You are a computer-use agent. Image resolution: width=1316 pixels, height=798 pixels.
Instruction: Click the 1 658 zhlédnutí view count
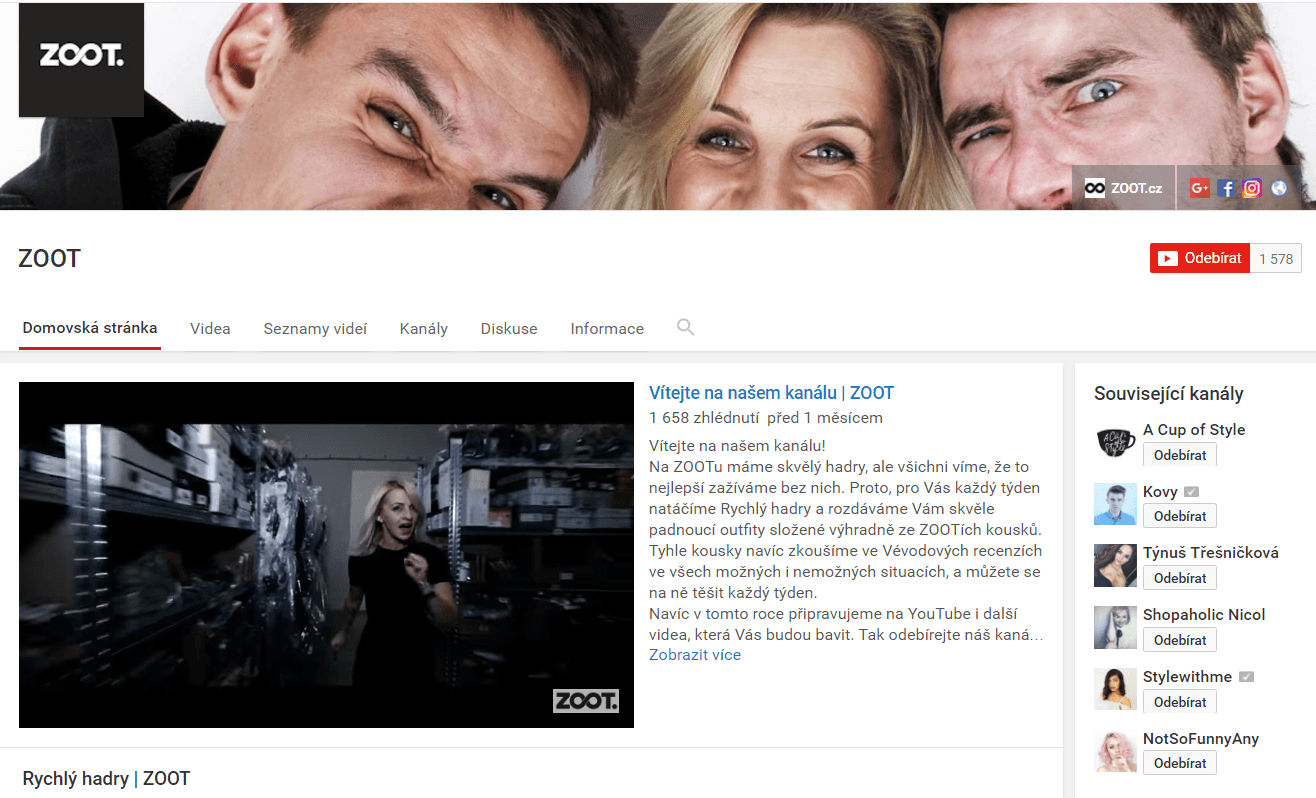pos(704,418)
